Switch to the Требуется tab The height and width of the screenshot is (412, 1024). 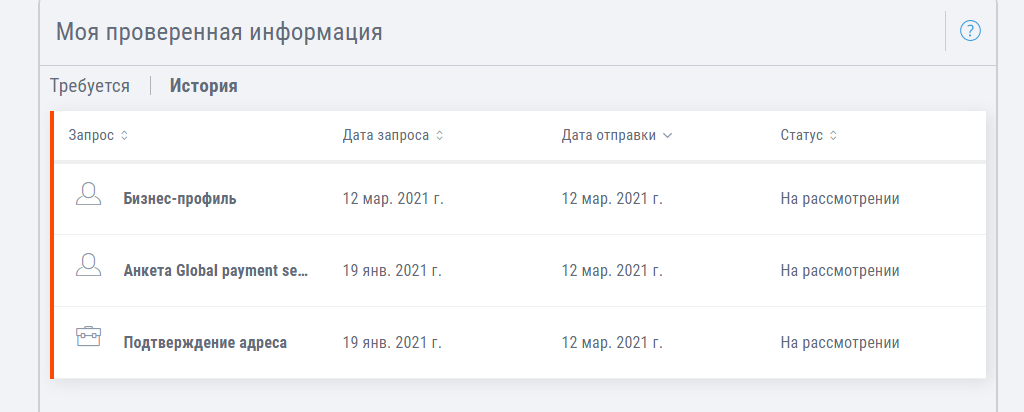pyautogui.click(x=90, y=86)
